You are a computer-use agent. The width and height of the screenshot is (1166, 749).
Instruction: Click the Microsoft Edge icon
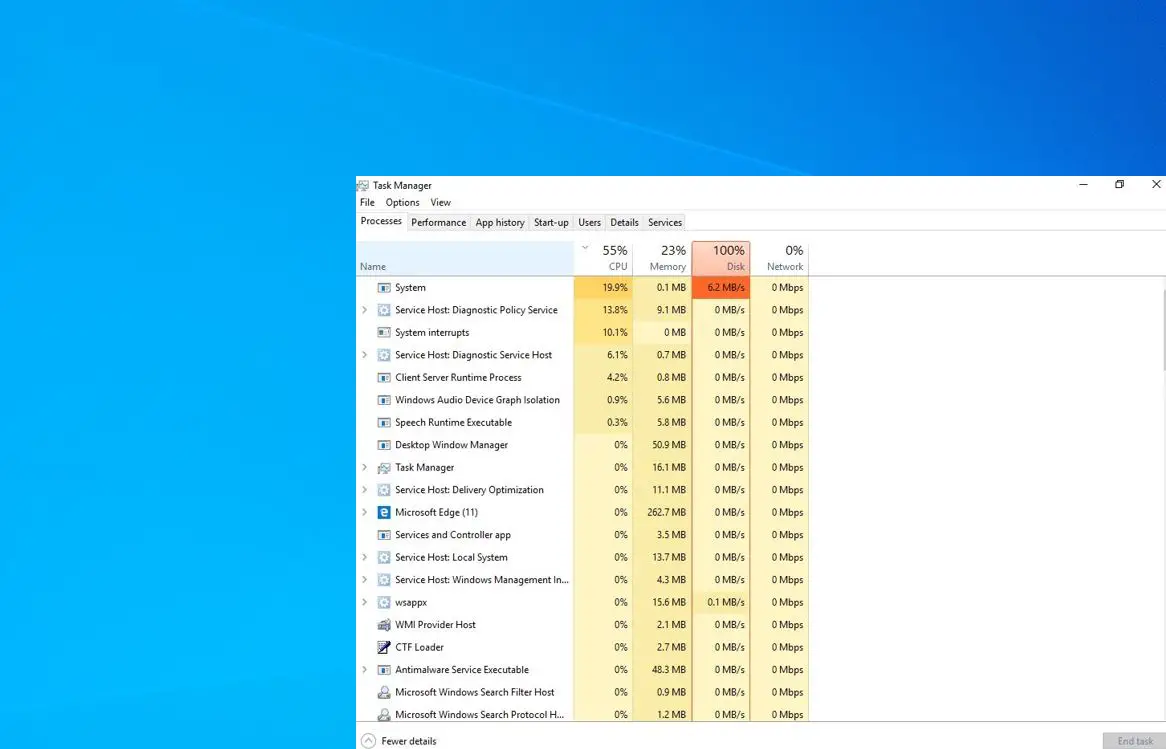(384, 512)
